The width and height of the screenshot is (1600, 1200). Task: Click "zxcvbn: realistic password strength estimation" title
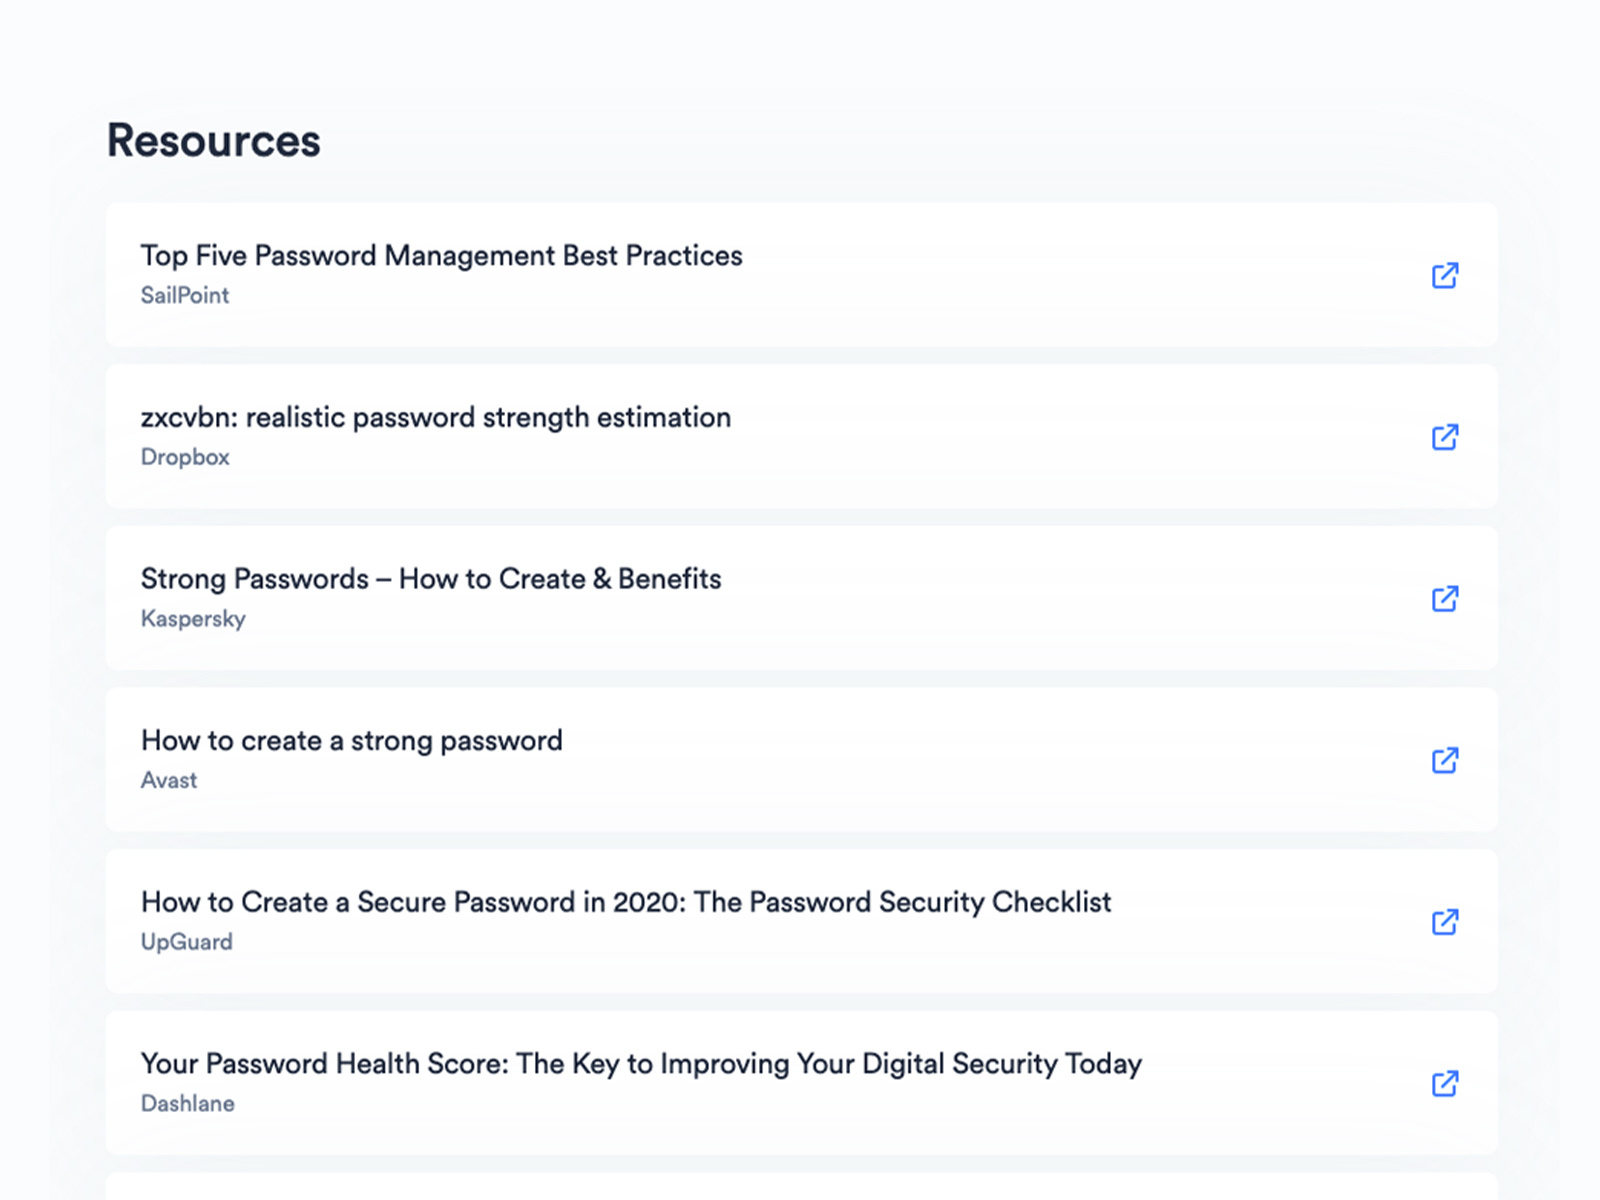point(435,418)
